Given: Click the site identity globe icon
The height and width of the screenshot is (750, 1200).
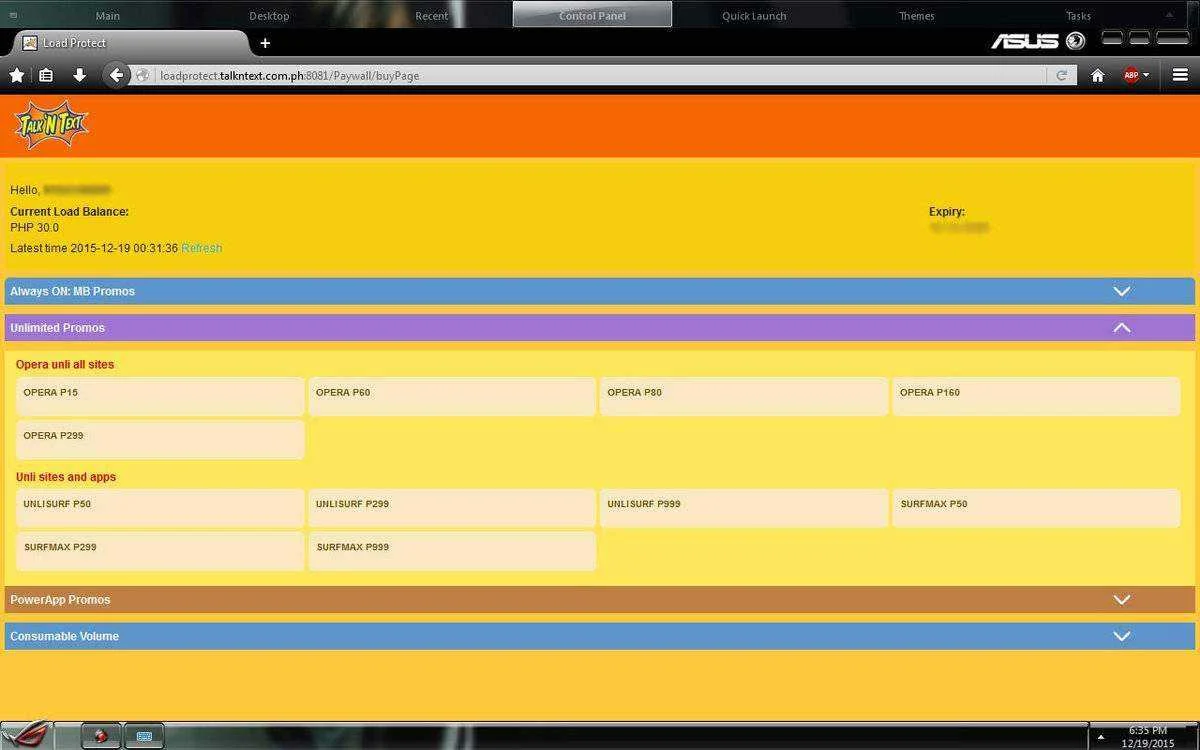Looking at the screenshot, I should point(143,75).
